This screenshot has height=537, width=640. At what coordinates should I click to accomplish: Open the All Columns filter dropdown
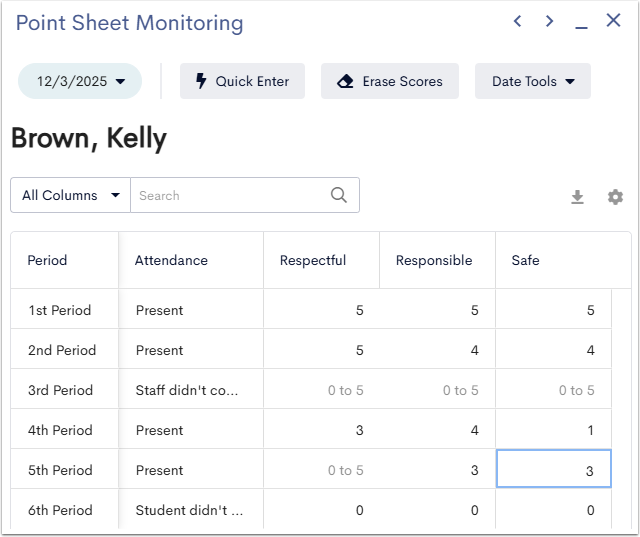click(x=71, y=195)
